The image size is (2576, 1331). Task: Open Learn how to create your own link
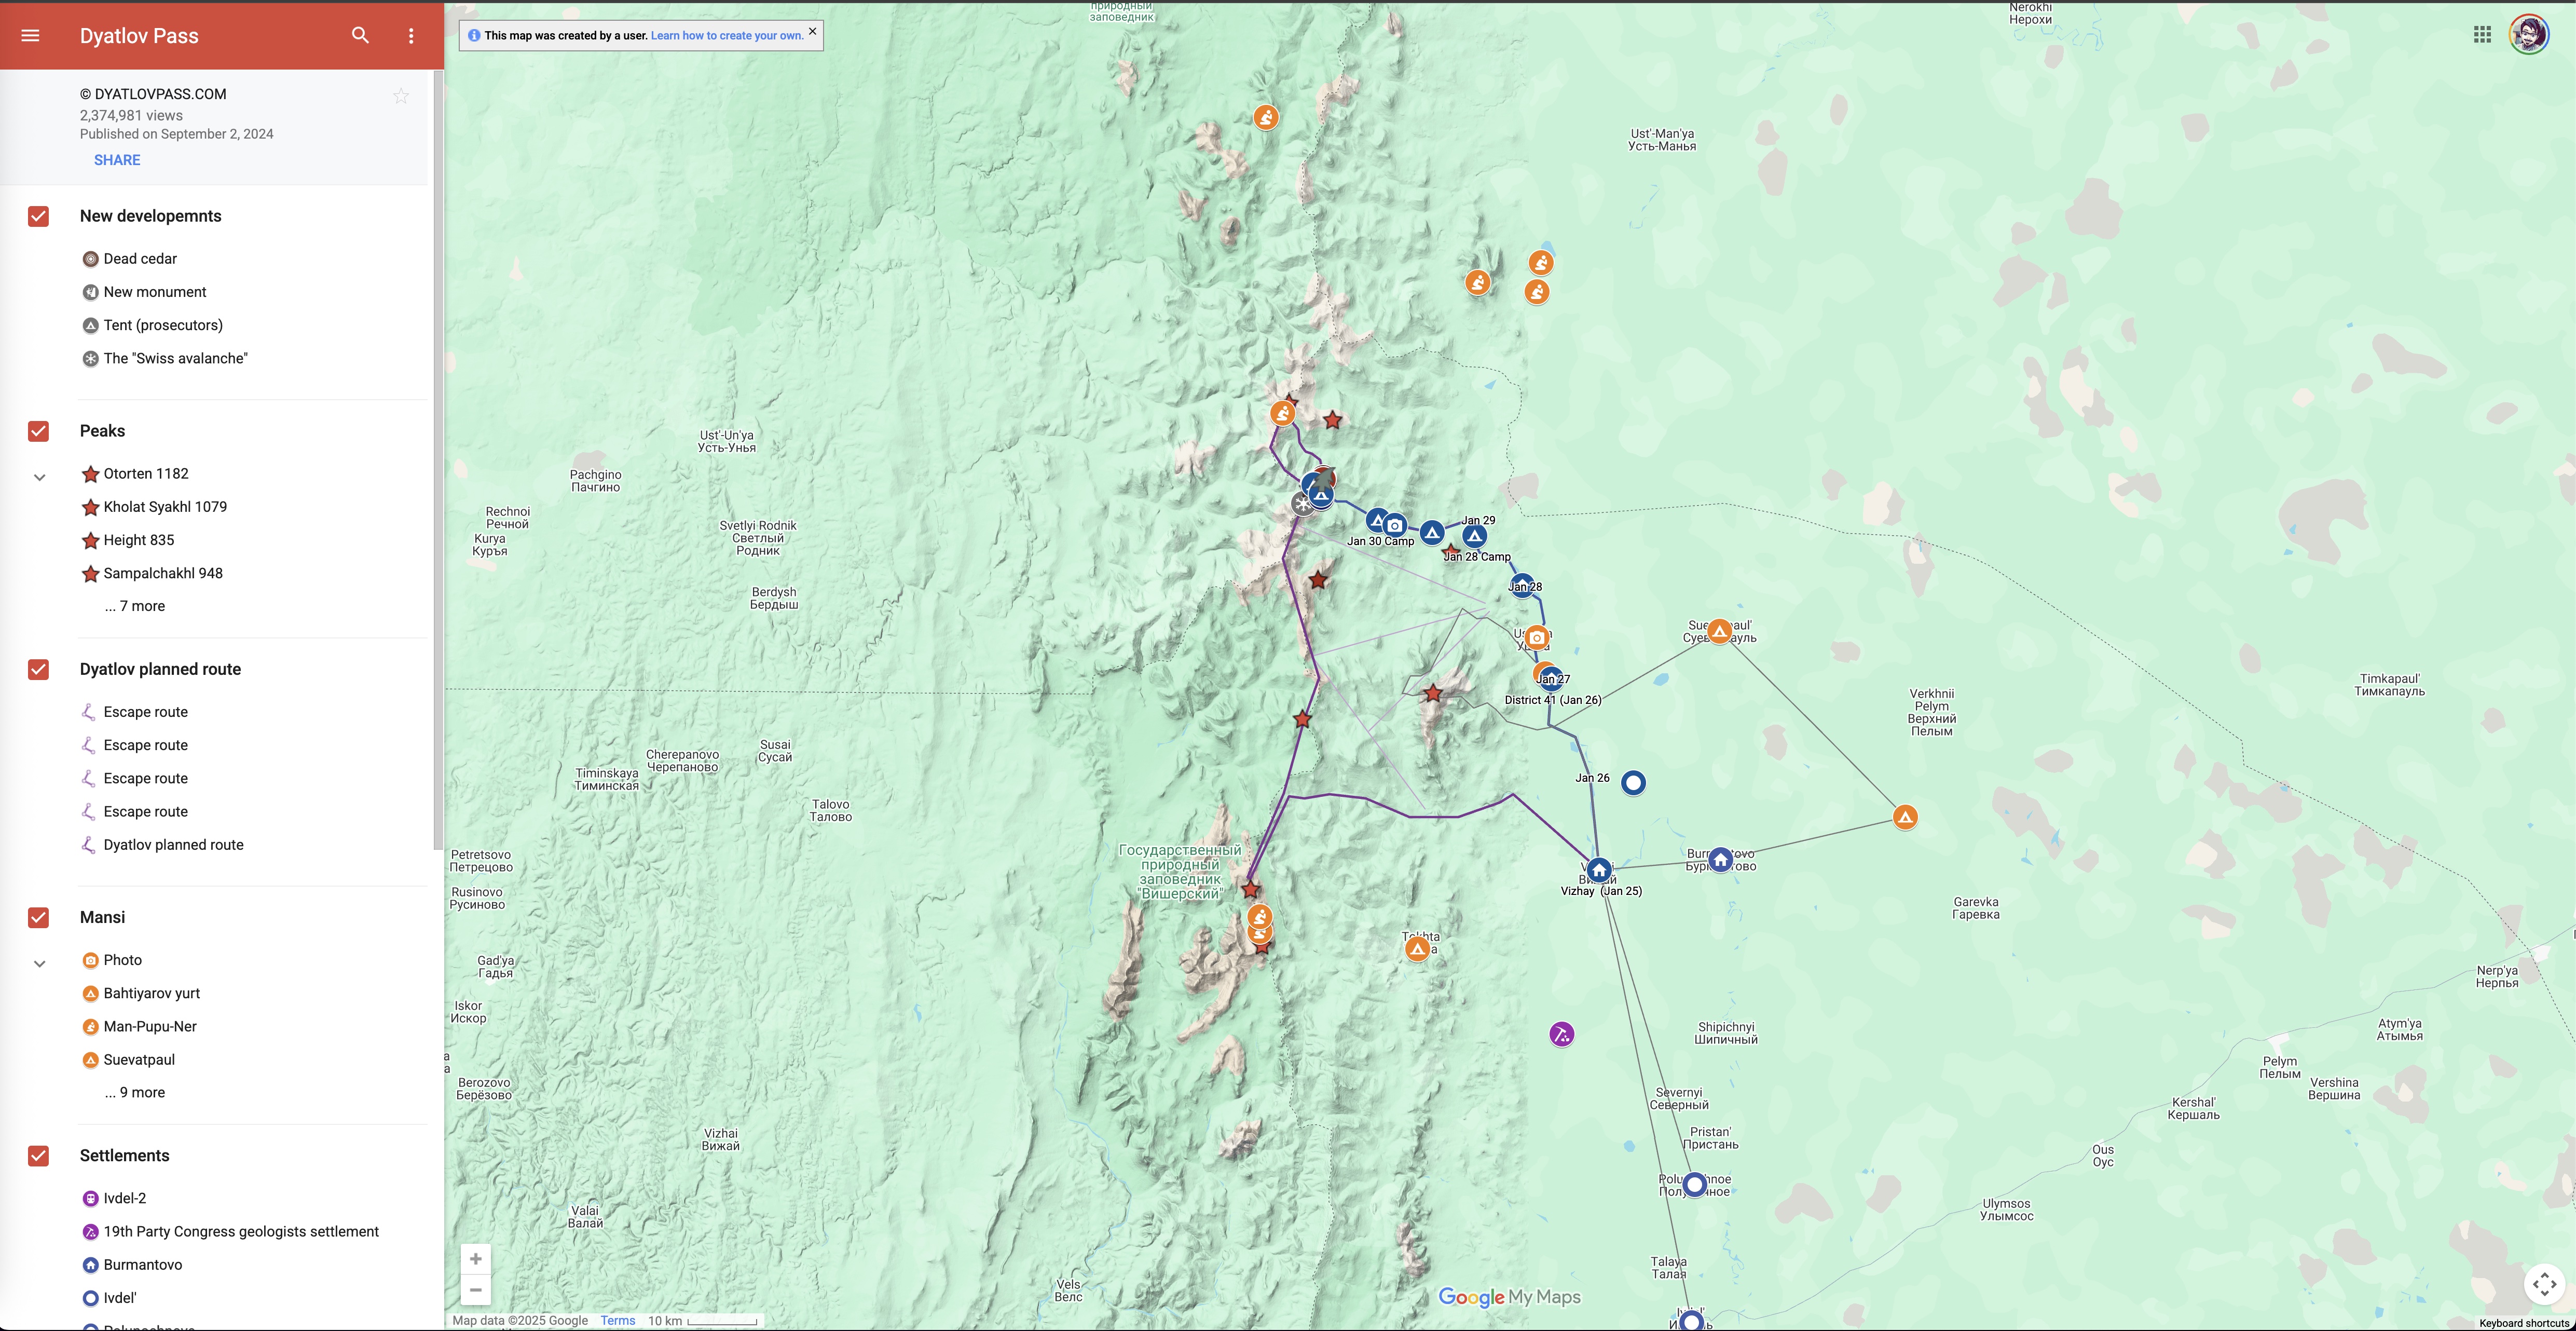(727, 35)
